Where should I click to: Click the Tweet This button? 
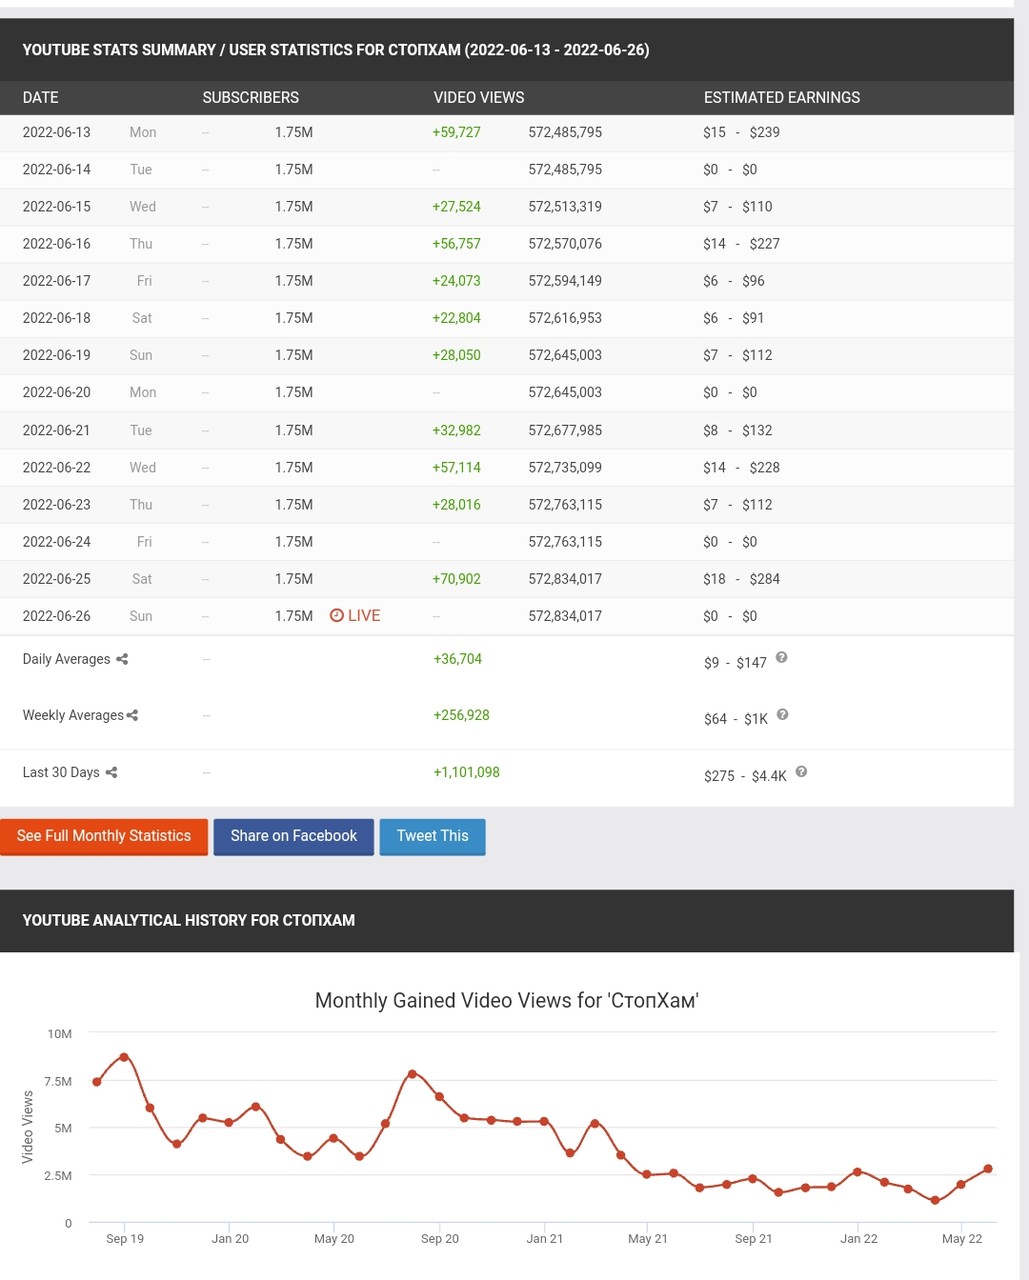[x=433, y=836]
